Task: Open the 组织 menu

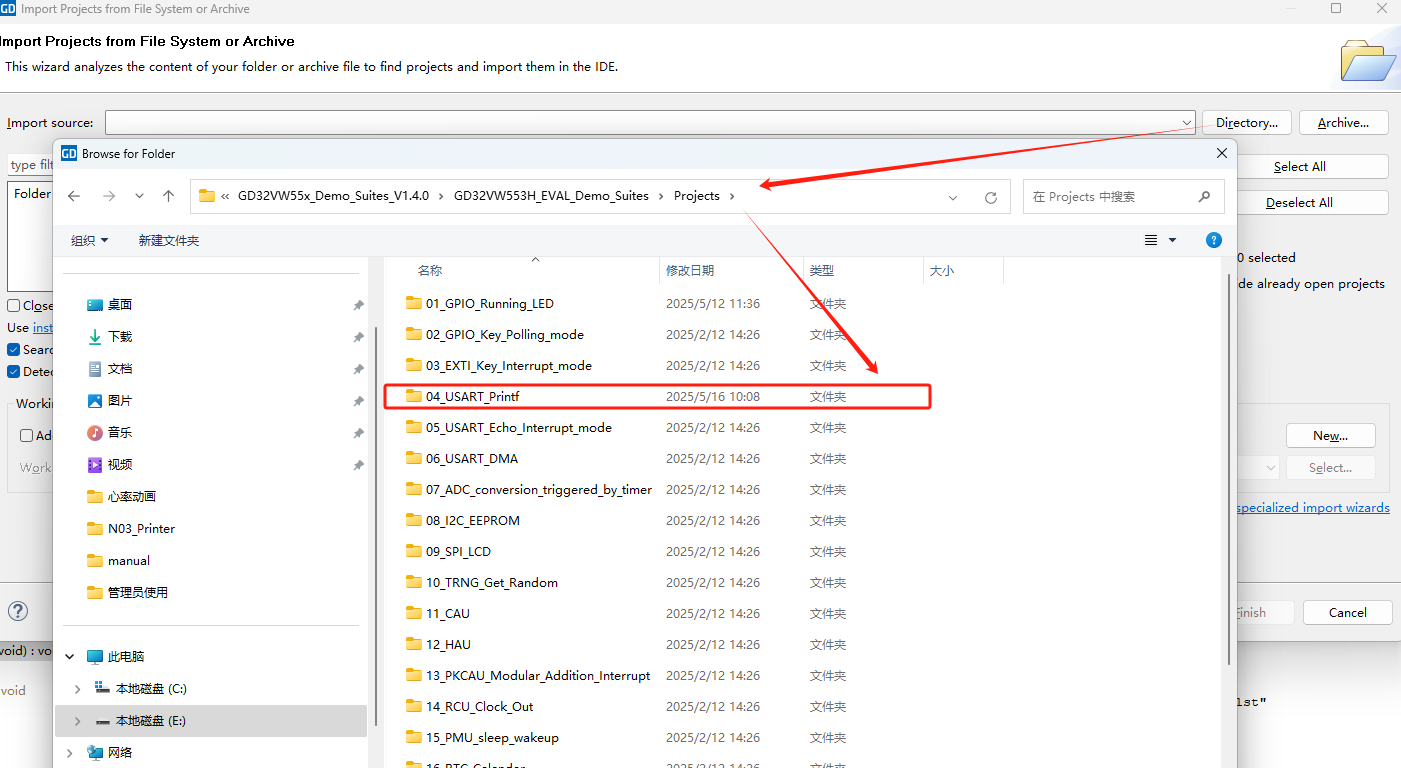Action: (x=89, y=241)
